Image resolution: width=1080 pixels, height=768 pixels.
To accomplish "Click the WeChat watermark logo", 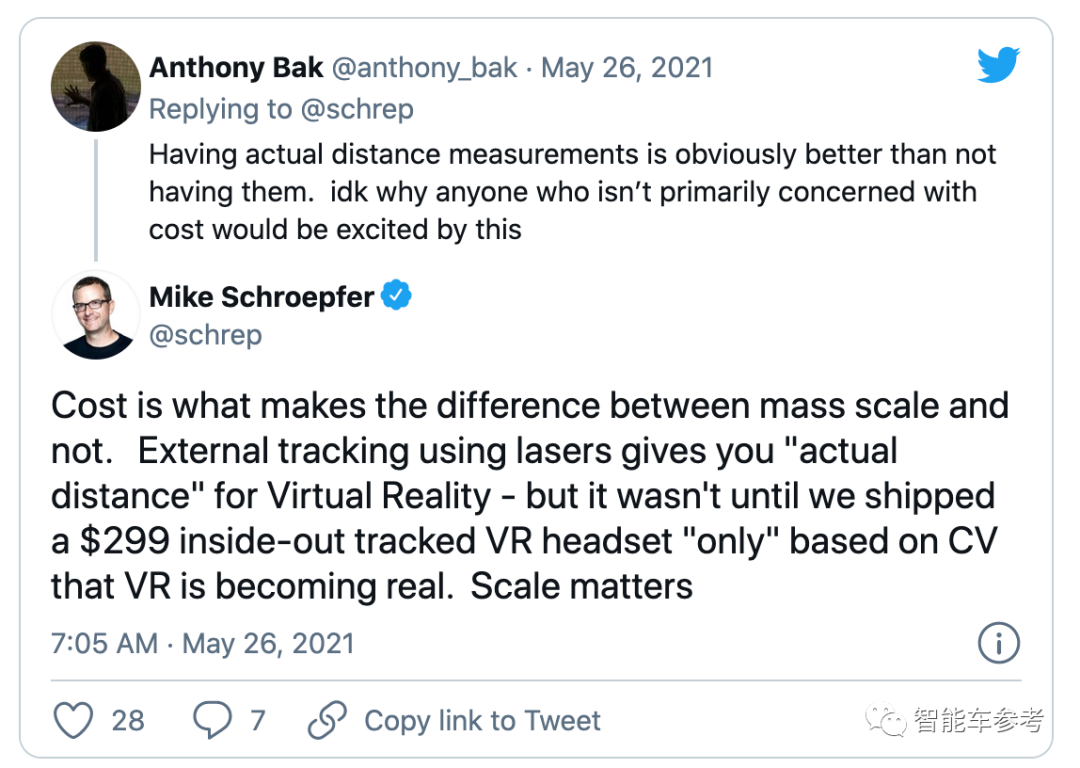I will coord(886,720).
